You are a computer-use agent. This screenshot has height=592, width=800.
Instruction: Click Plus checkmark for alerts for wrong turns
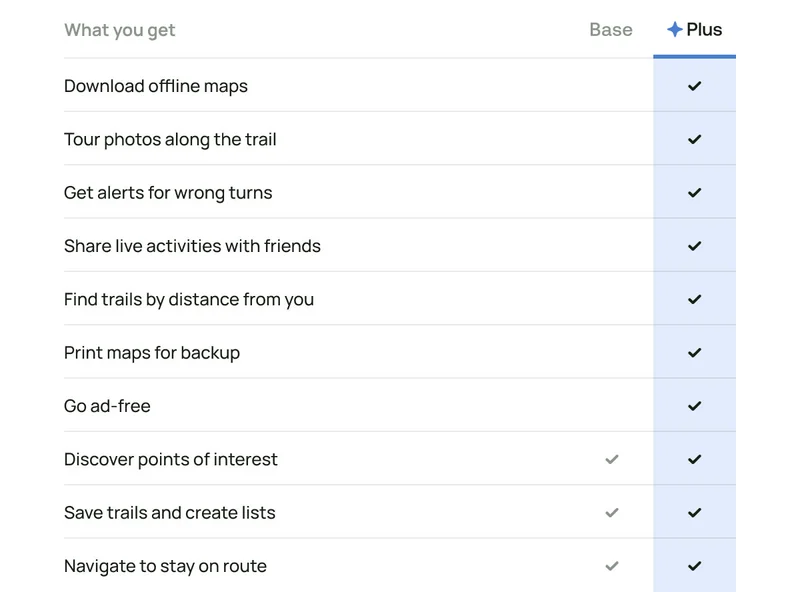tap(694, 192)
